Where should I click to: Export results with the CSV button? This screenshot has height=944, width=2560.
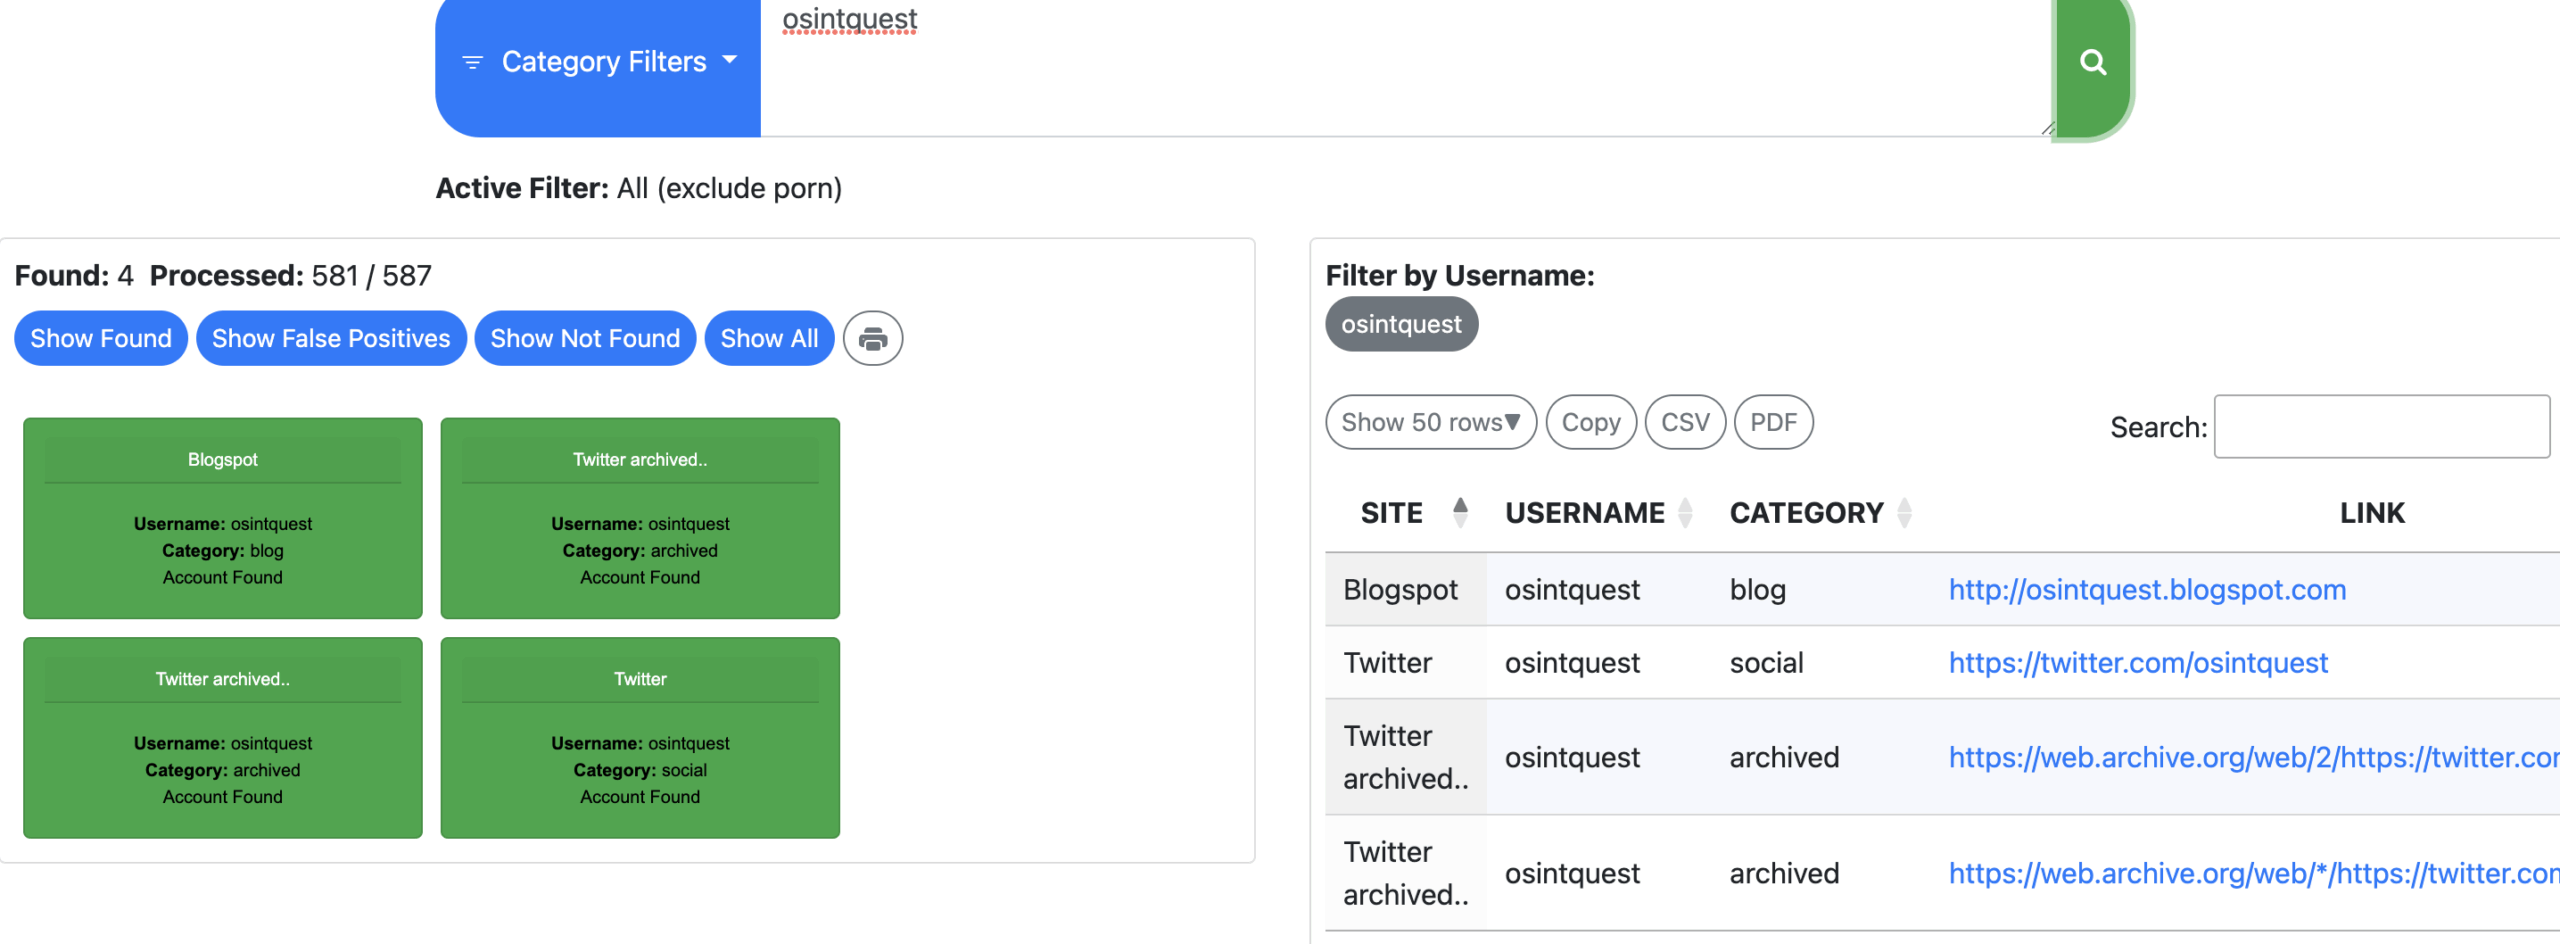[x=1685, y=422]
